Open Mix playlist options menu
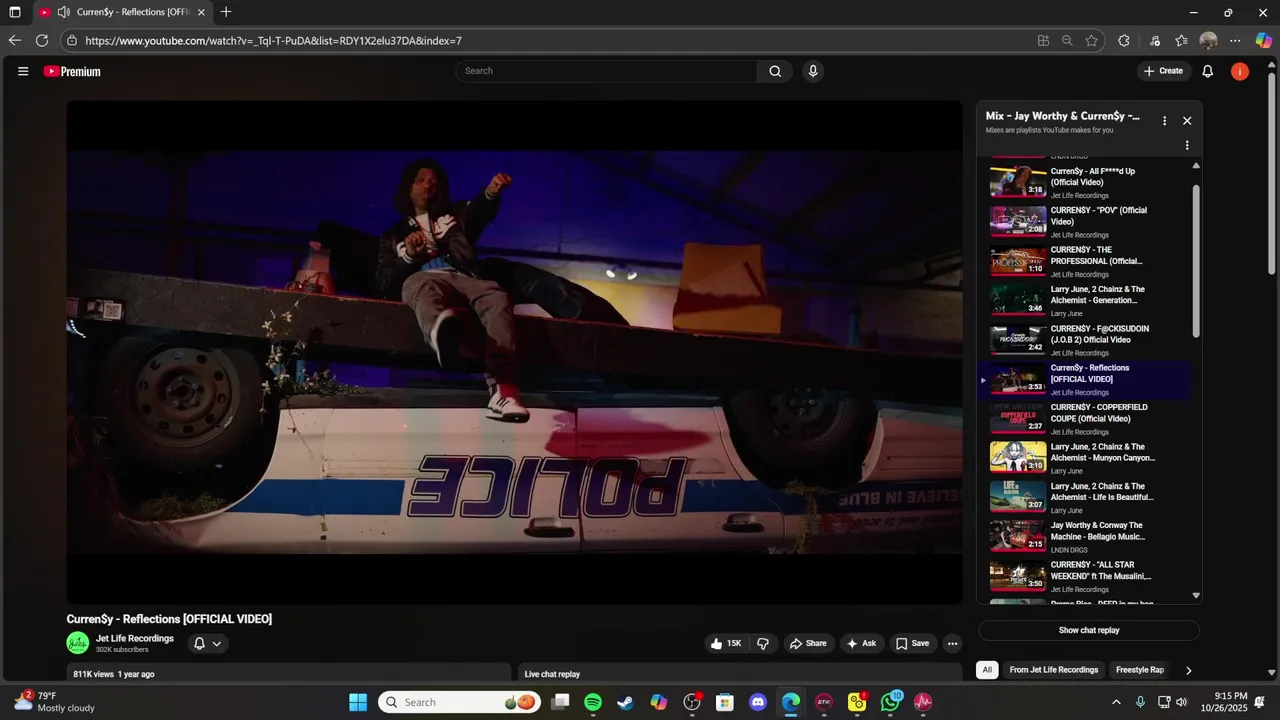 pyautogui.click(x=1164, y=121)
